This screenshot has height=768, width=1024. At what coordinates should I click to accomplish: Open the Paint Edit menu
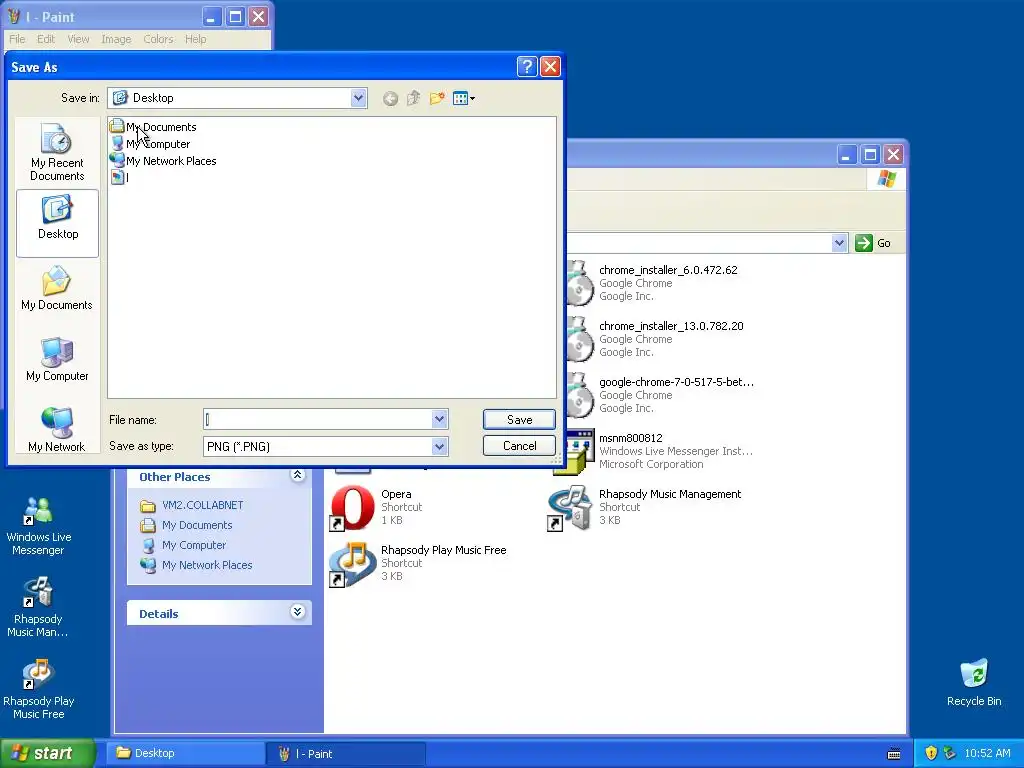(46, 39)
